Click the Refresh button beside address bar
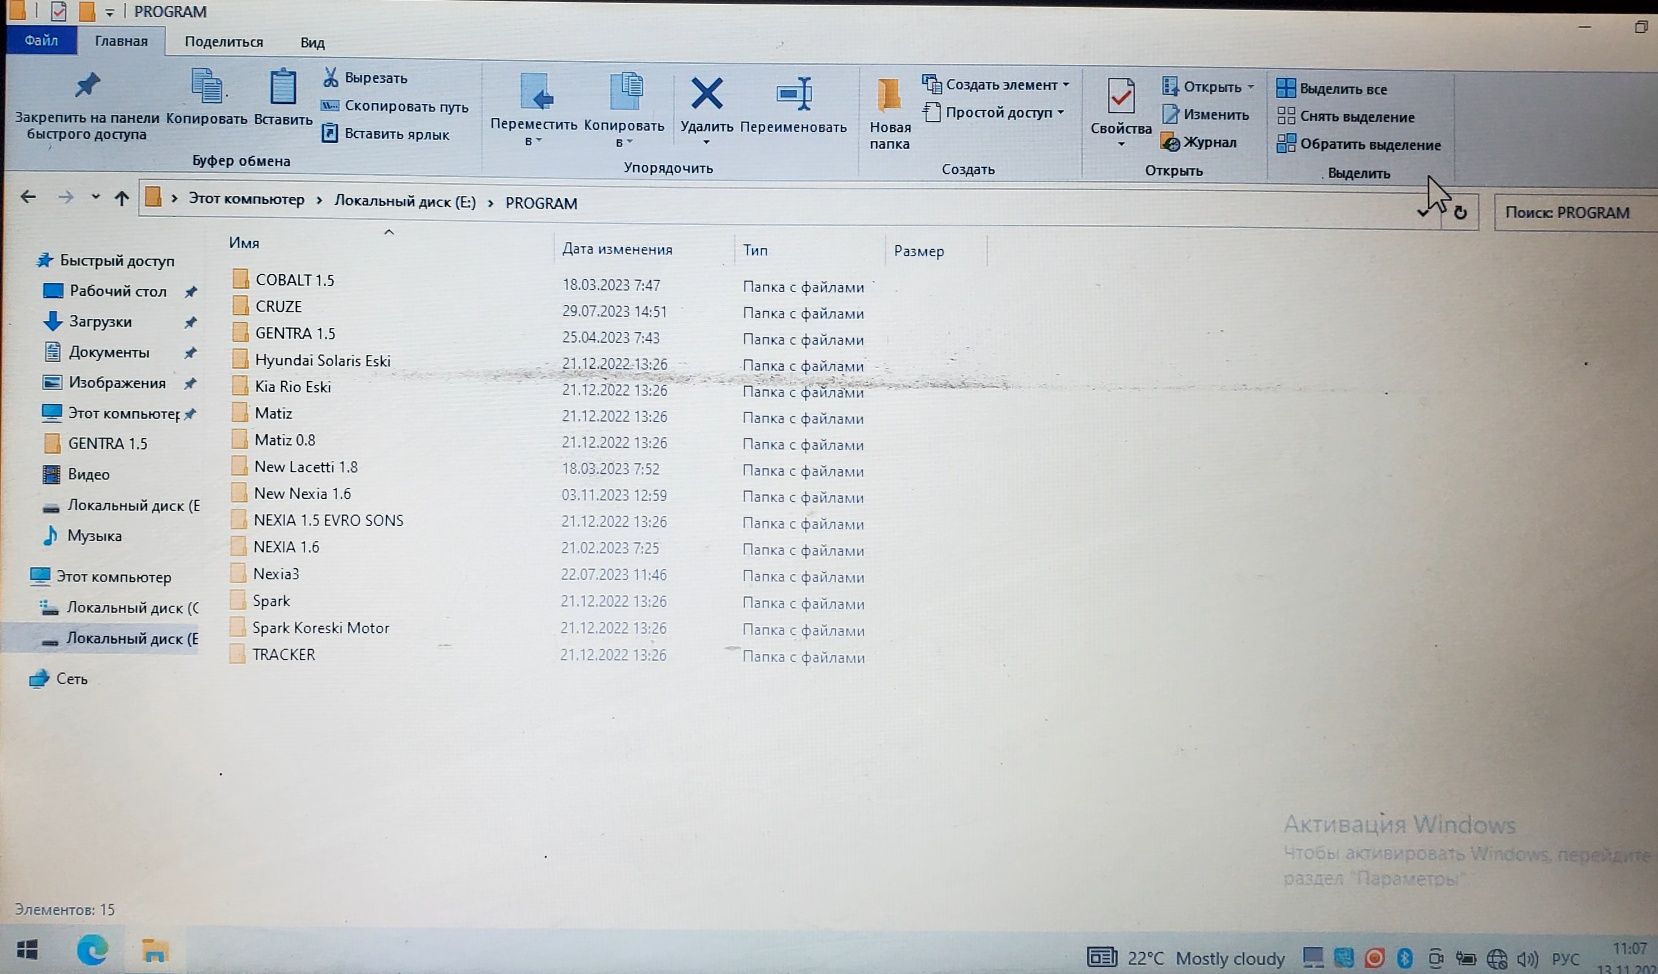The height and width of the screenshot is (974, 1658). click(x=1460, y=212)
